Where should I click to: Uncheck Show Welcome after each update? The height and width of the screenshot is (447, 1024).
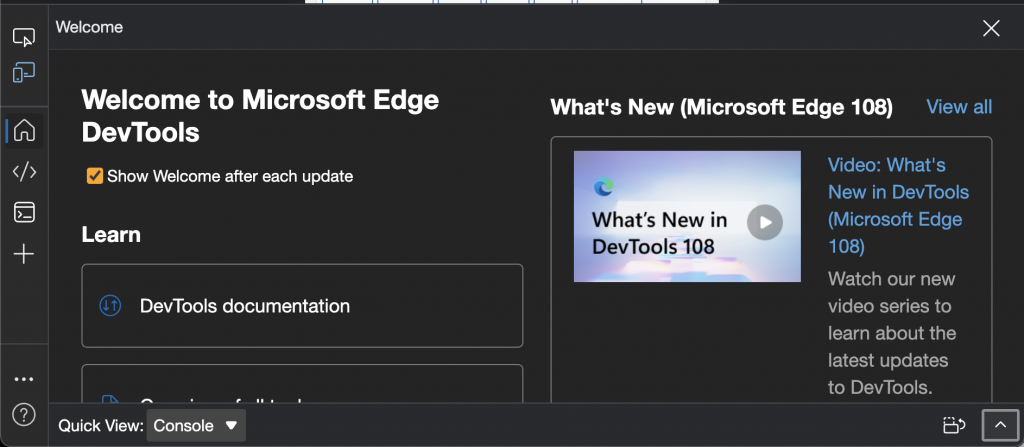[95, 176]
